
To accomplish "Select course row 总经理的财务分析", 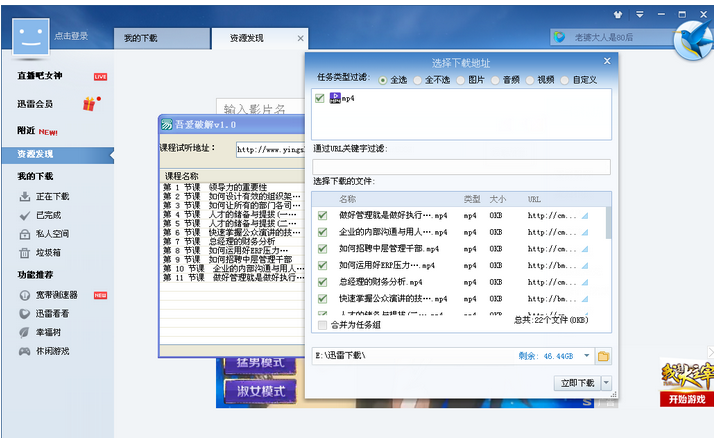I will (x=232, y=241).
